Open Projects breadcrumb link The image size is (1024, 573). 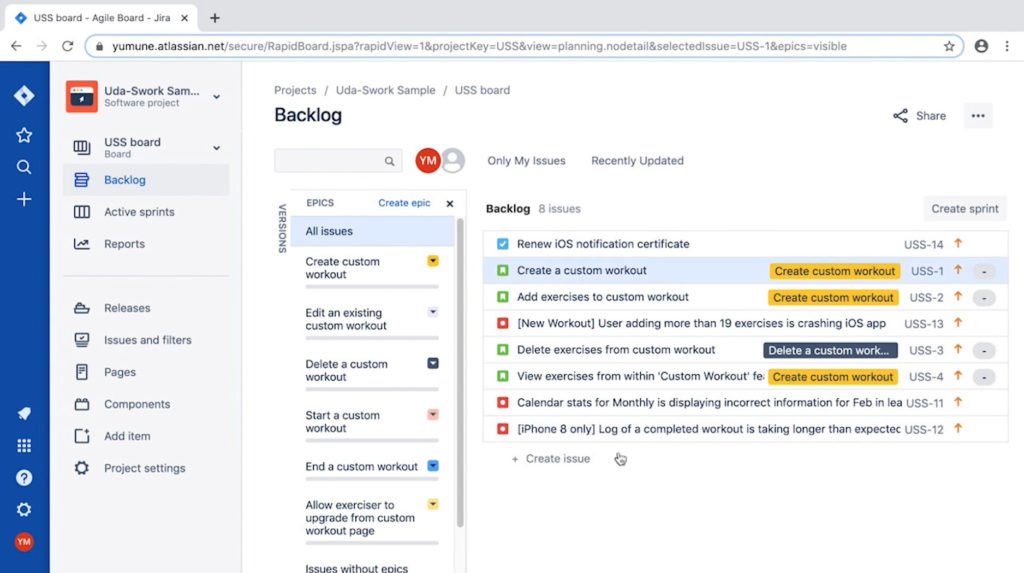[295, 90]
